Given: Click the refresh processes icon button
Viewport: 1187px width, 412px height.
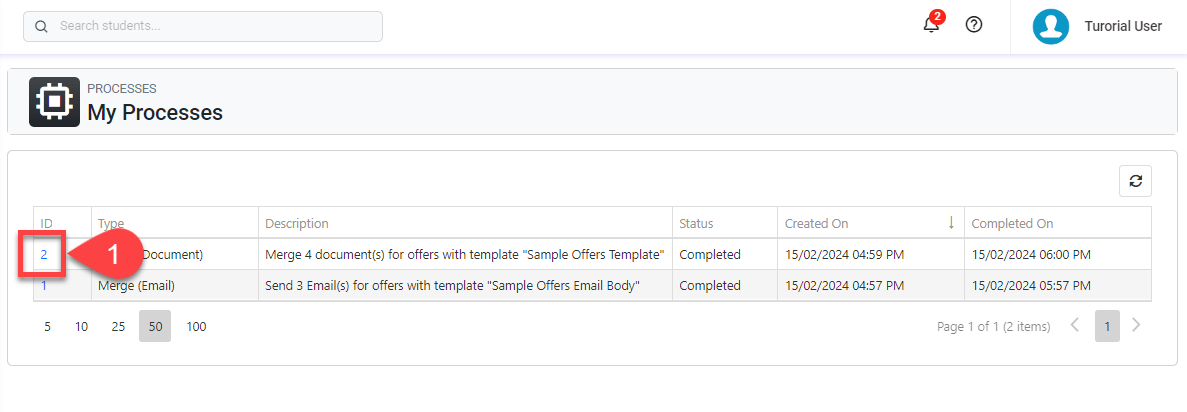Looking at the screenshot, I should tap(1135, 181).
